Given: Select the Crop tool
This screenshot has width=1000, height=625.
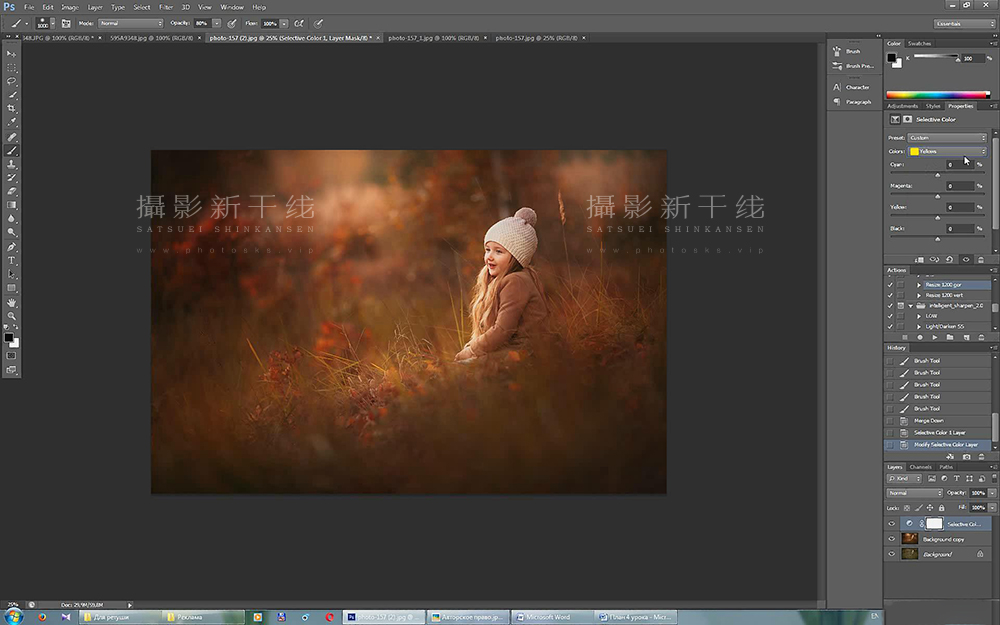Looking at the screenshot, I should [x=11, y=108].
